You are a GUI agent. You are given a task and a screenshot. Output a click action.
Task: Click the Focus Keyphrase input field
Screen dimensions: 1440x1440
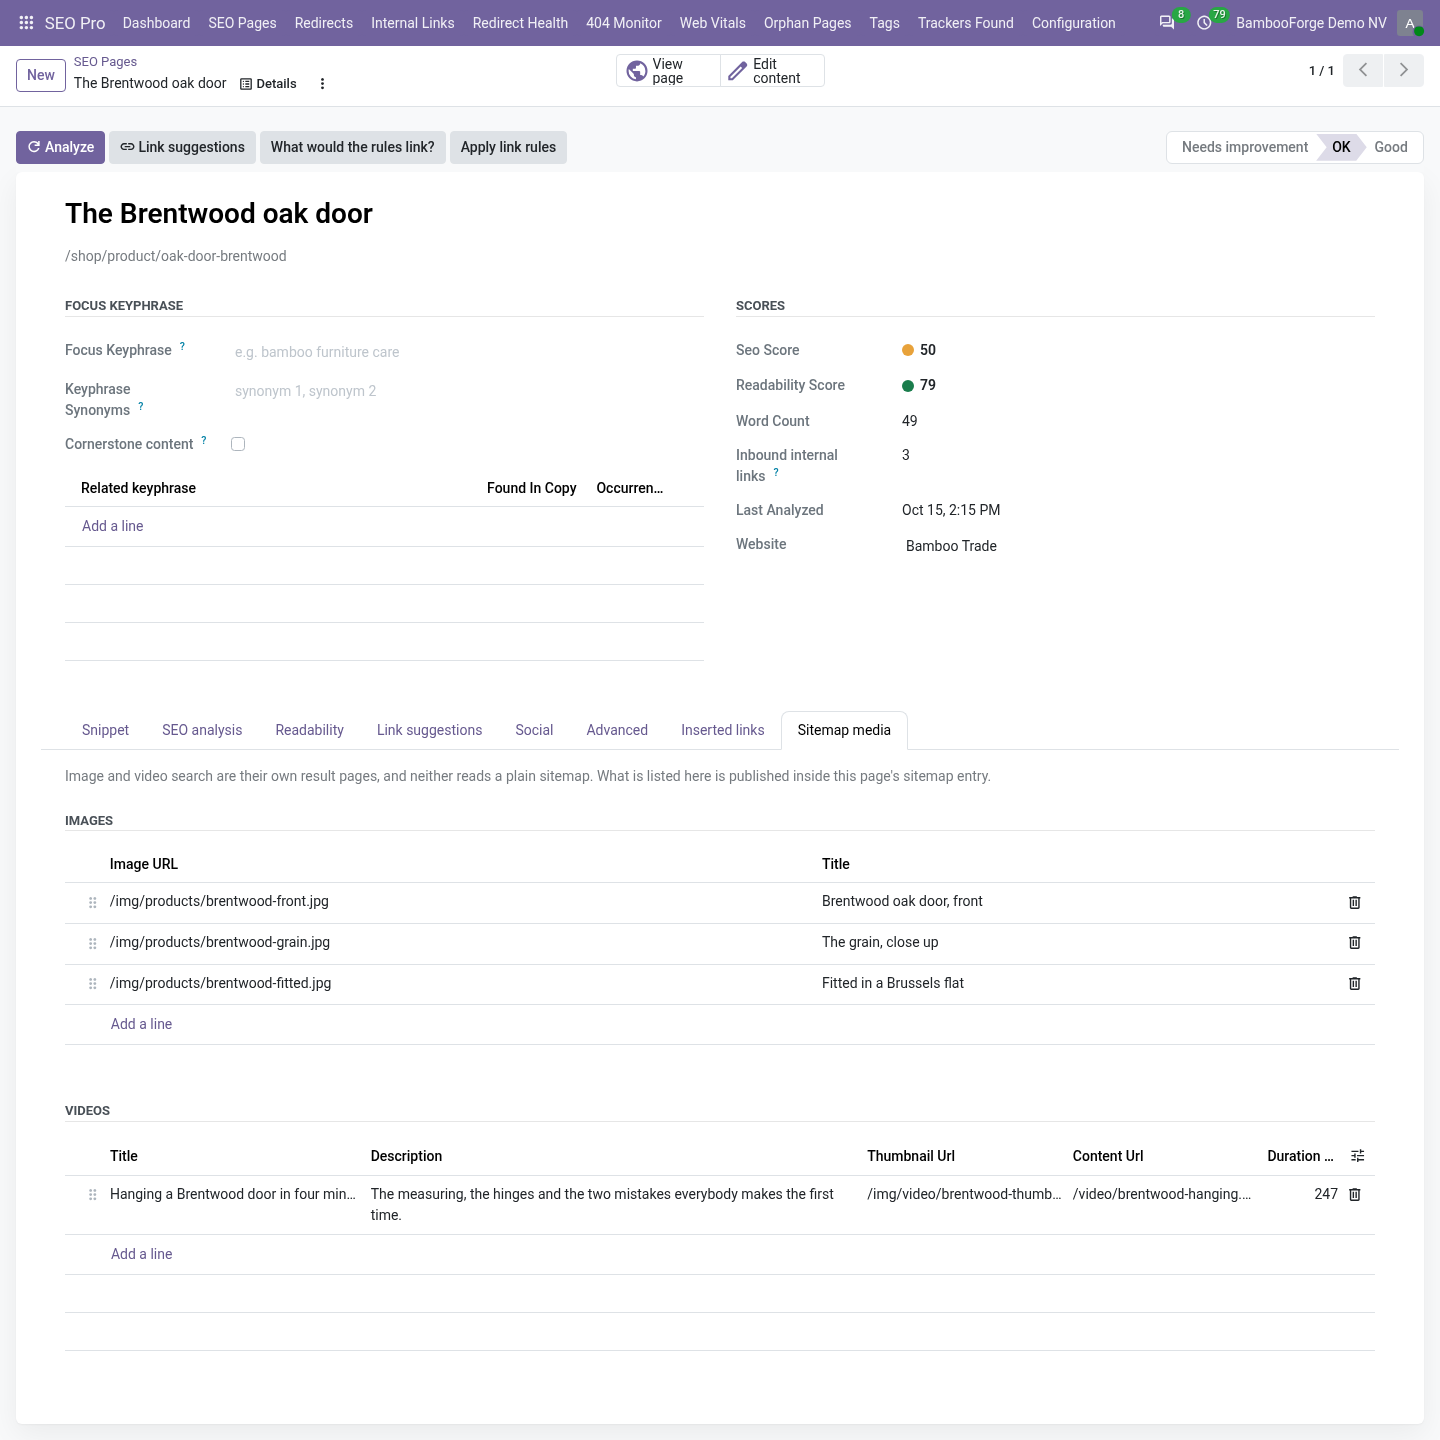pyautogui.click(x=468, y=352)
